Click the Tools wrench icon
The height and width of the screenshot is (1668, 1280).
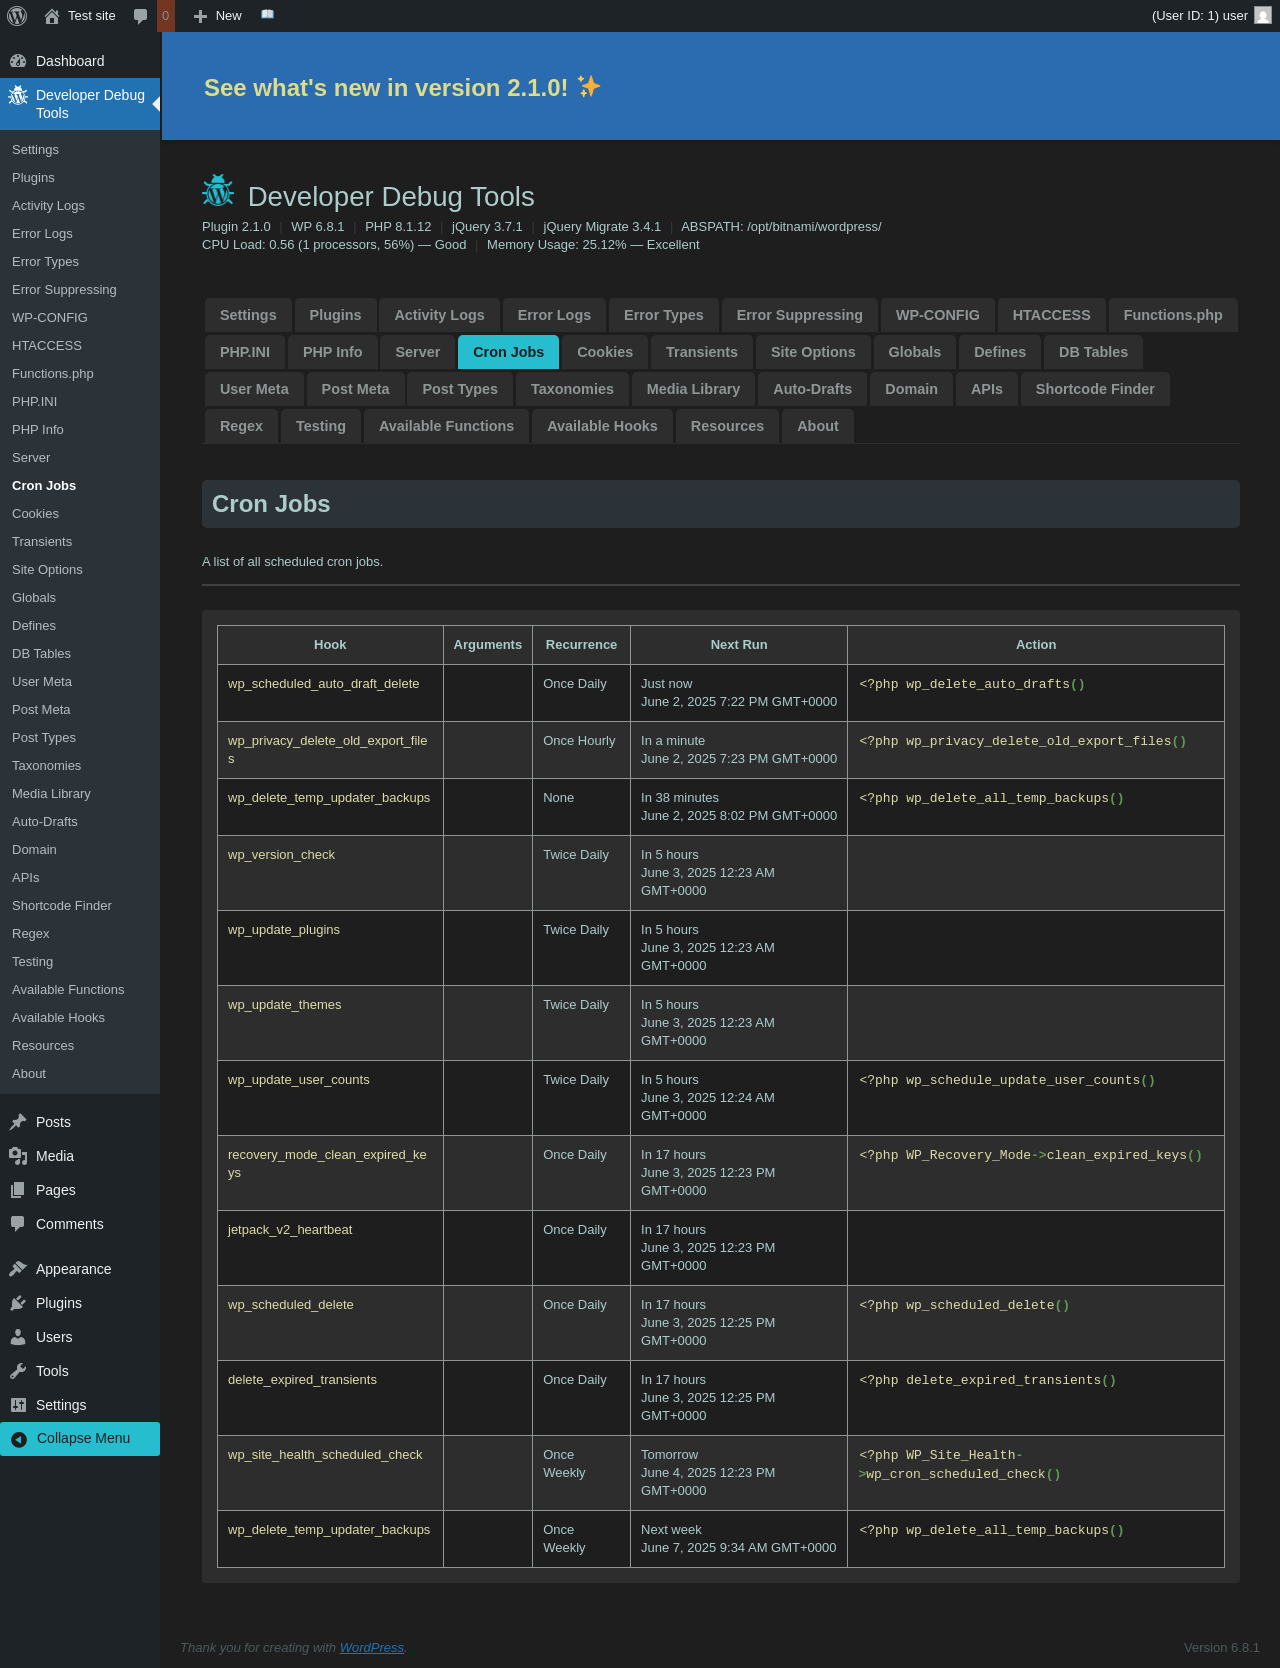click(x=18, y=1371)
